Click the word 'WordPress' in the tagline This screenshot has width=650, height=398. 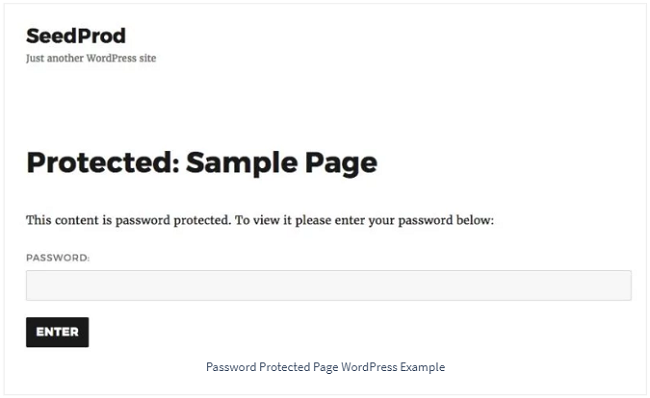point(111,58)
